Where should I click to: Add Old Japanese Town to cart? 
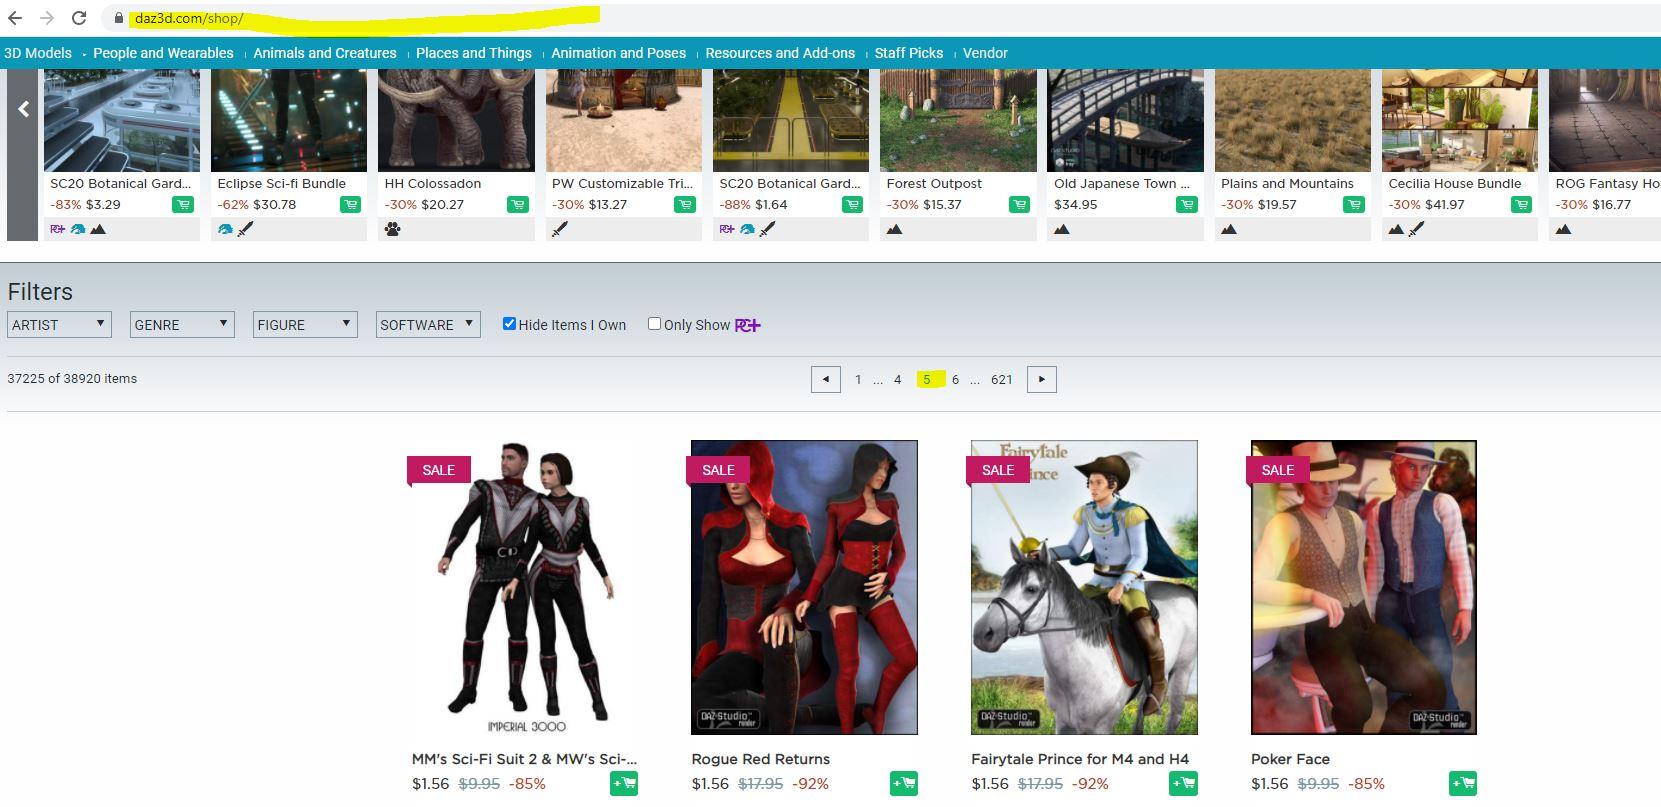[1187, 205]
